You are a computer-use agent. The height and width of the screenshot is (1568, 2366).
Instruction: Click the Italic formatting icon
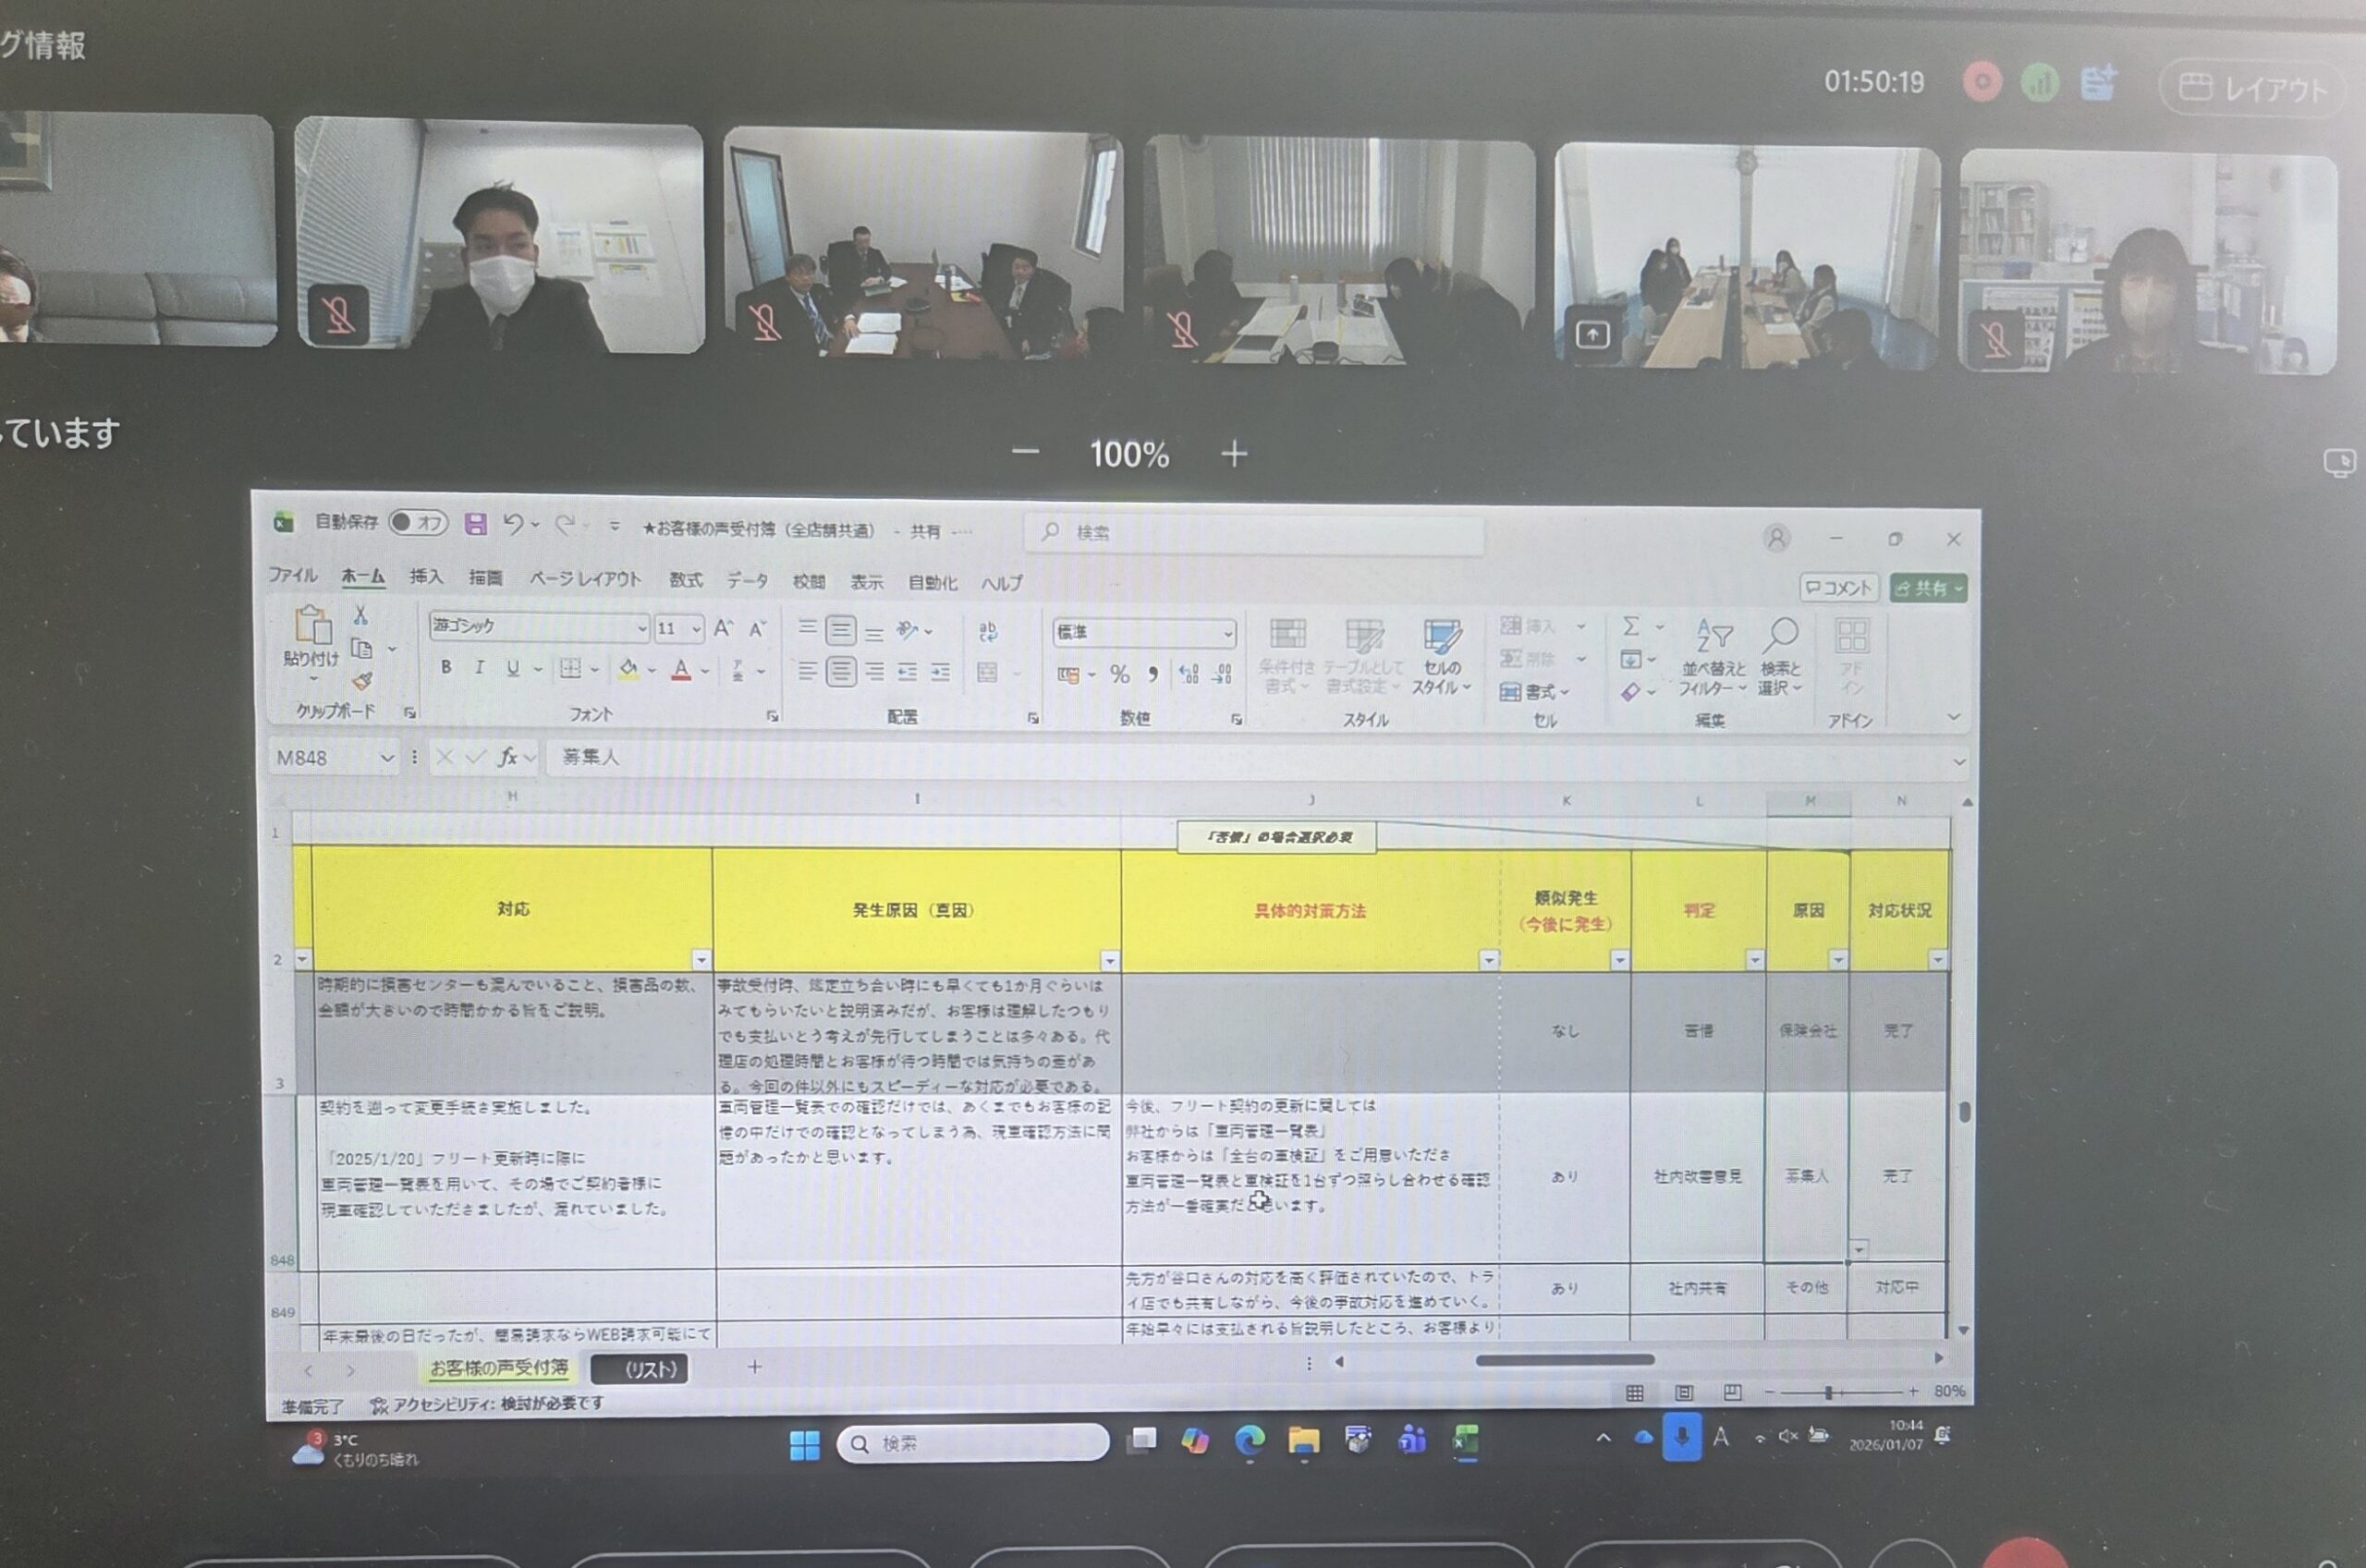(479, 667)
